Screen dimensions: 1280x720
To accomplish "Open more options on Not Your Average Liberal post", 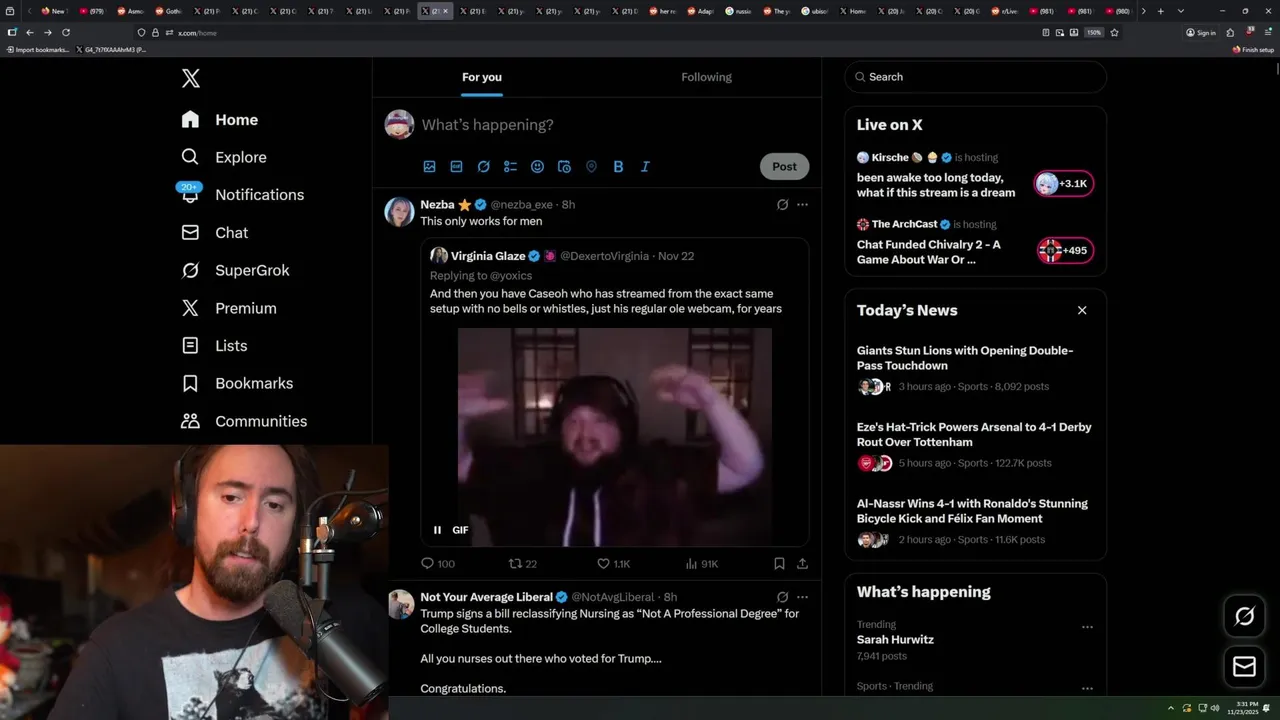I will tap(802, 597).
